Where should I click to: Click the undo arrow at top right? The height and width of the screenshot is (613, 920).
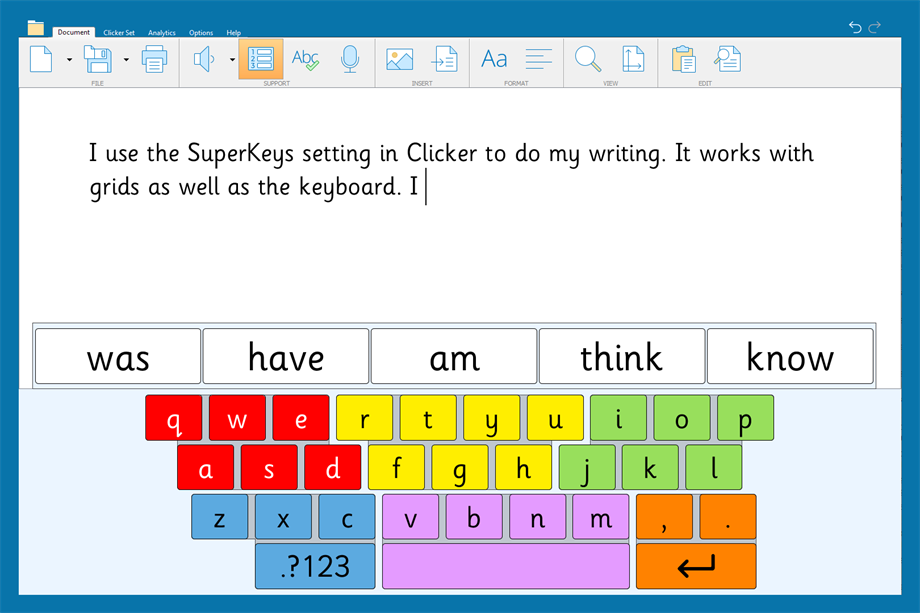pos(855,27)
